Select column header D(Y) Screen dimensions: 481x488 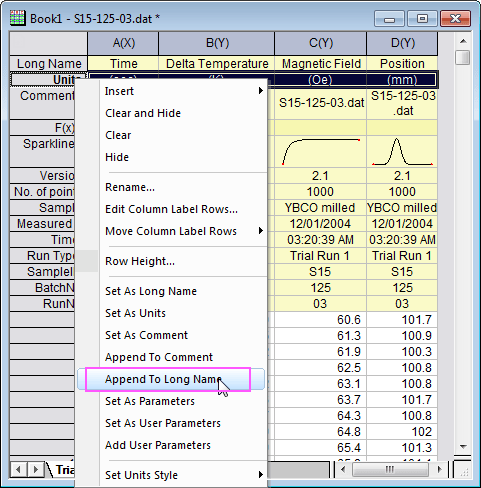point(402,43)
